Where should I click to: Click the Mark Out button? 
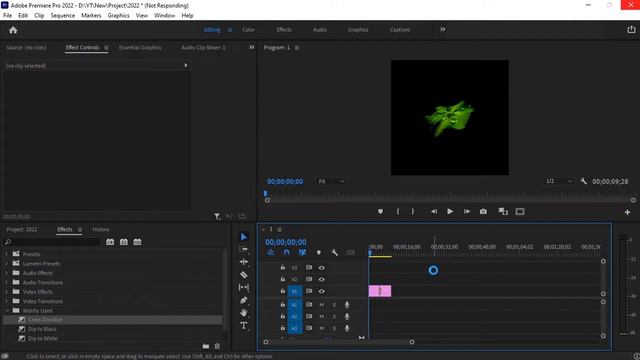click(413, 211)
